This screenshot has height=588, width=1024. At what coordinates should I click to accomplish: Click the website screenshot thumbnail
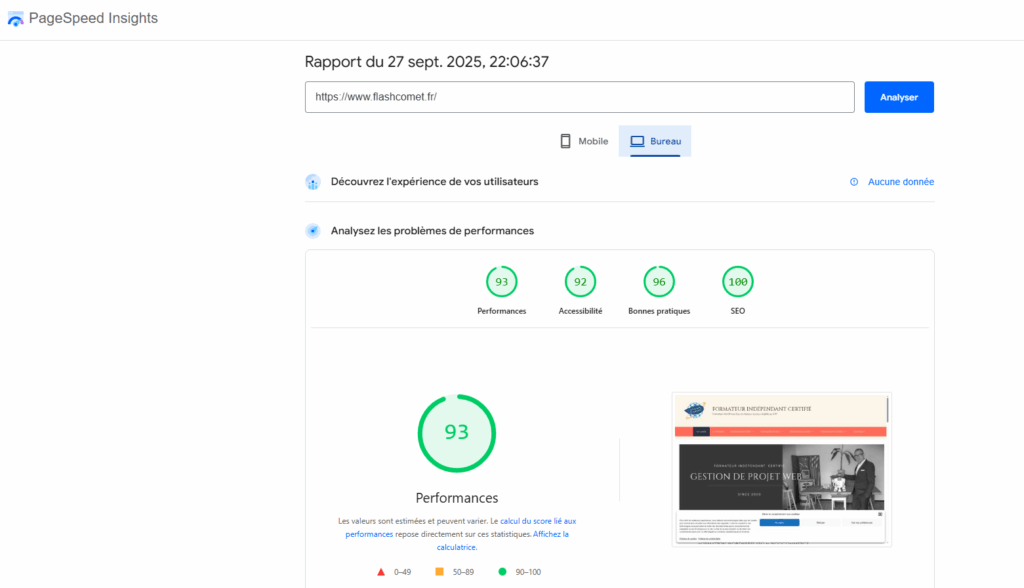point(780,469)
